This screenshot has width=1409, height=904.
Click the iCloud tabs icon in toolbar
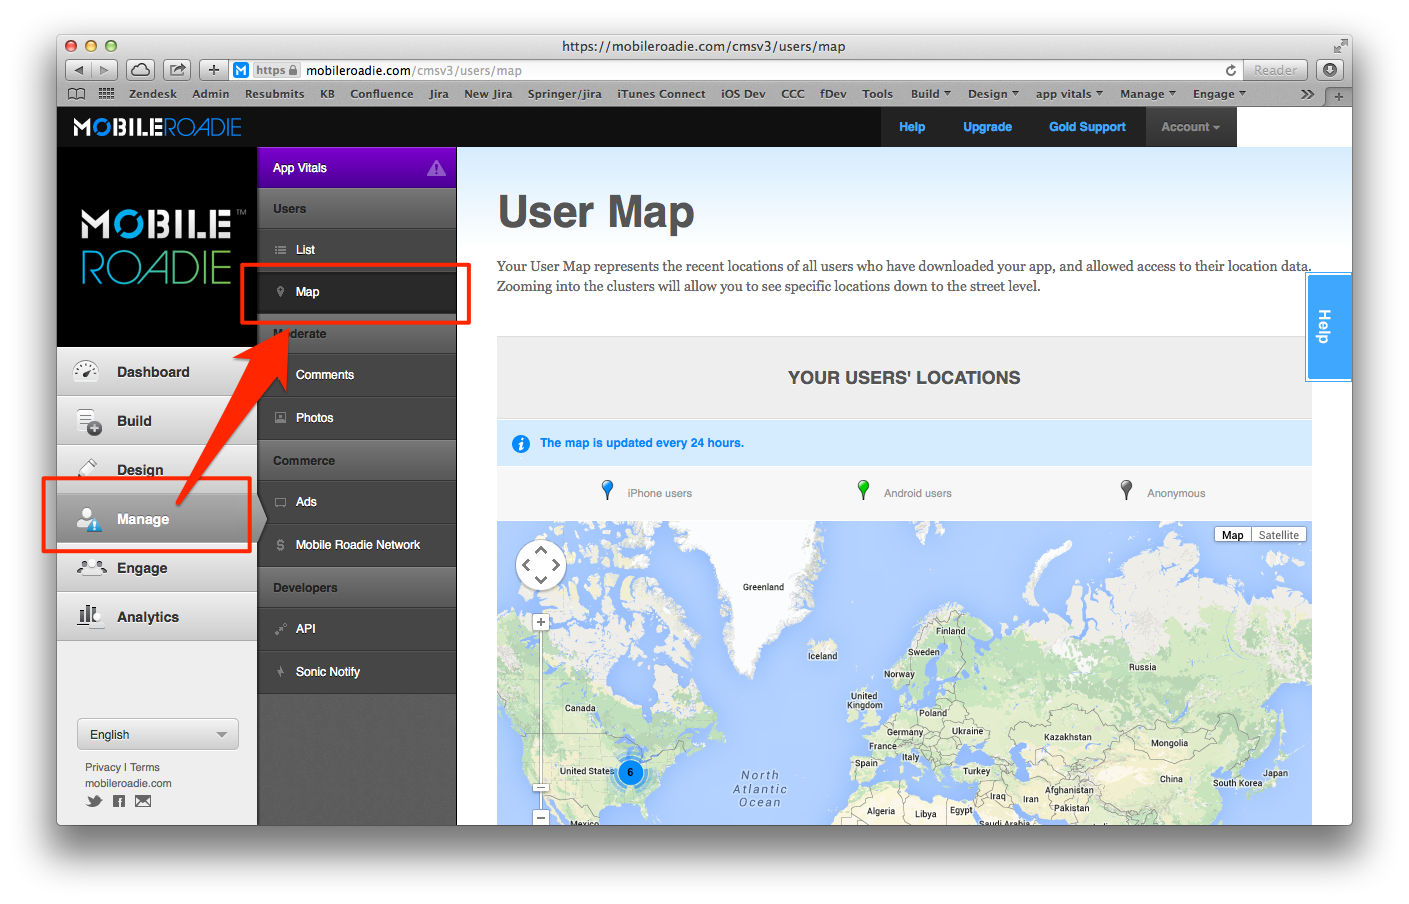[141, 70]
